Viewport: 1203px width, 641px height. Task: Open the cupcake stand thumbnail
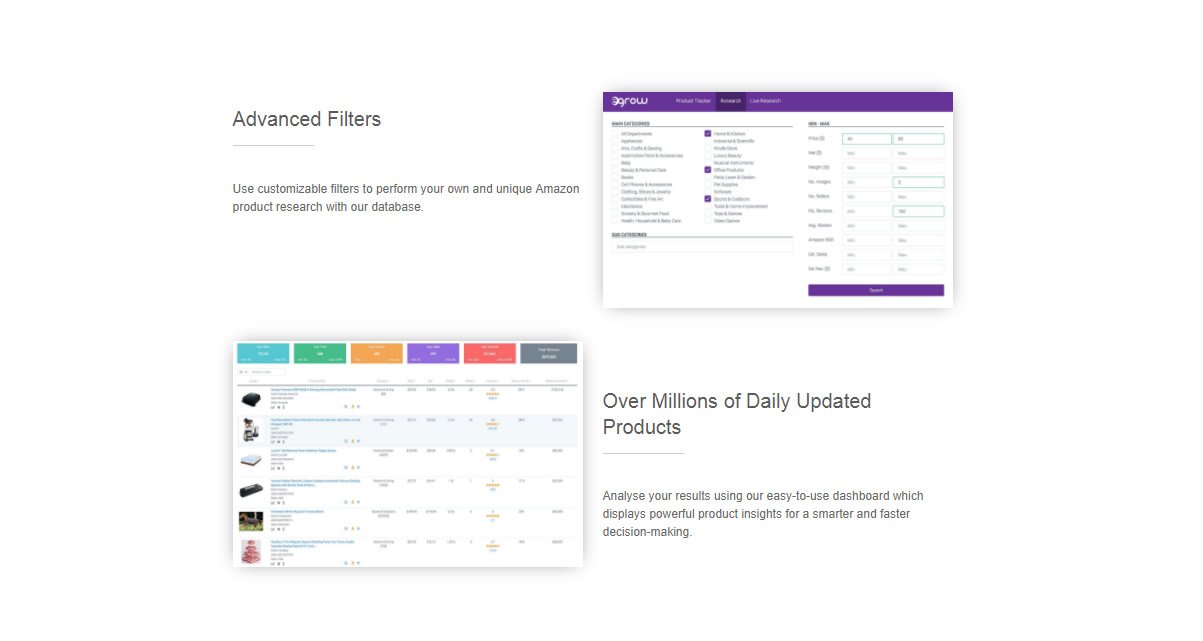(x=251, y=552)
